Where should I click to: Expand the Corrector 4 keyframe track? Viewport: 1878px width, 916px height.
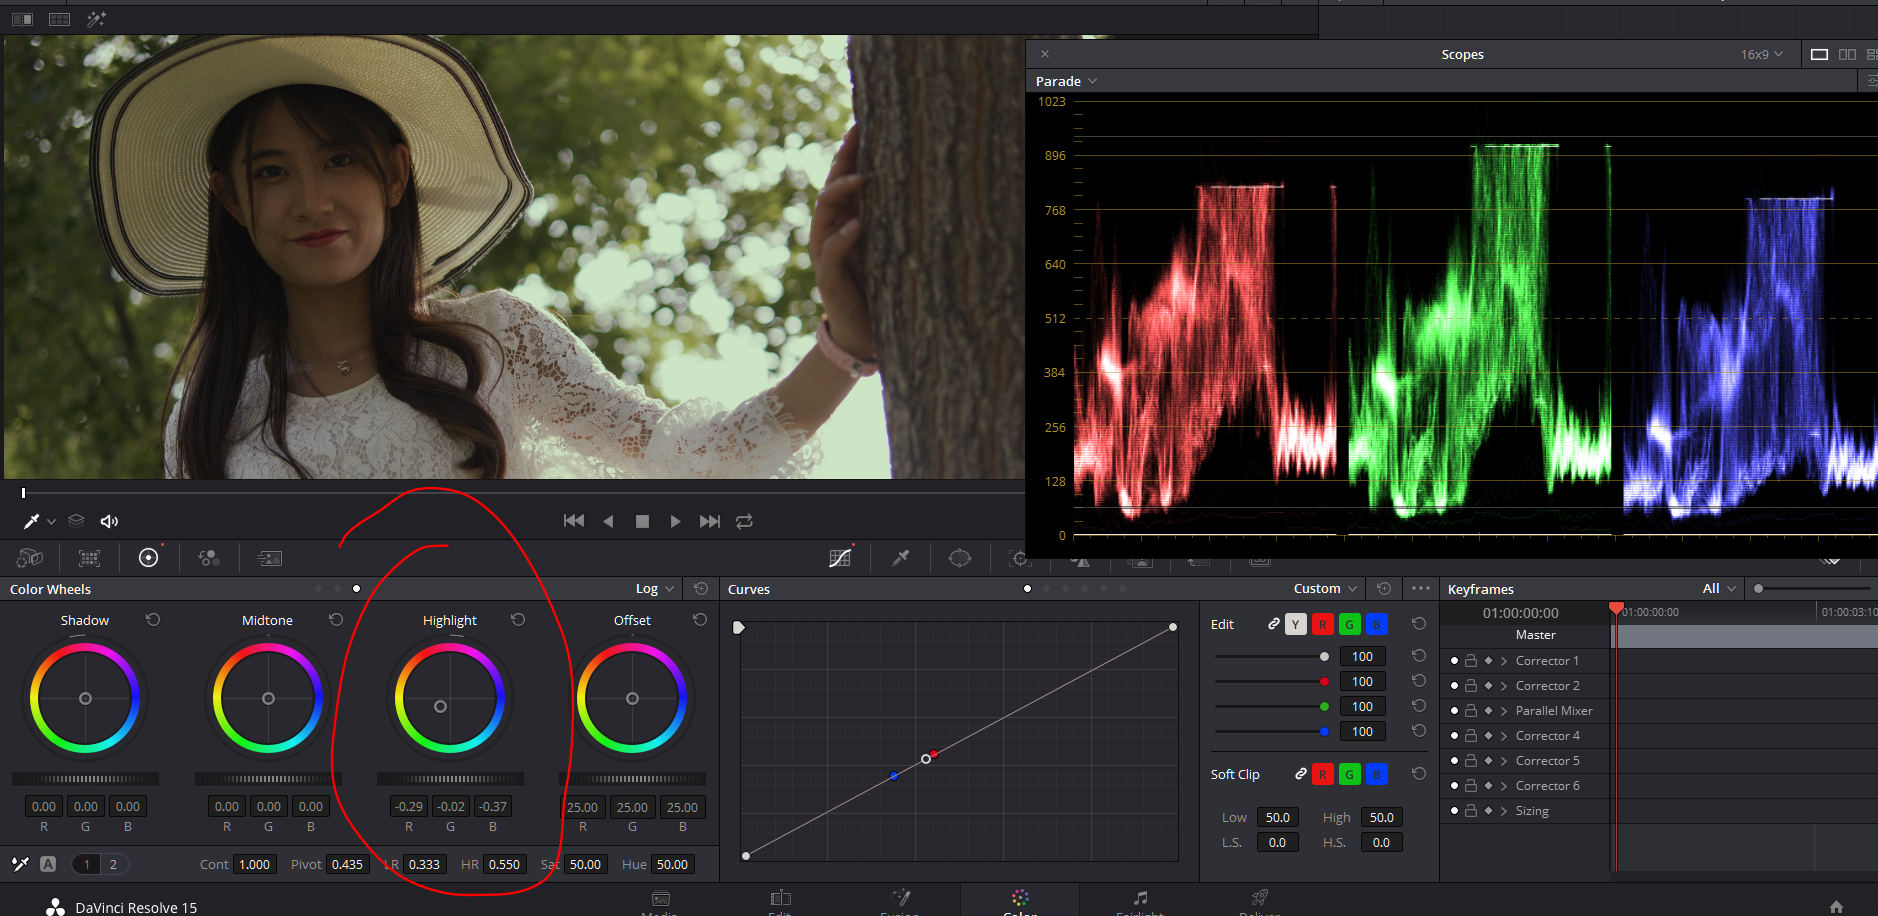1504,736
